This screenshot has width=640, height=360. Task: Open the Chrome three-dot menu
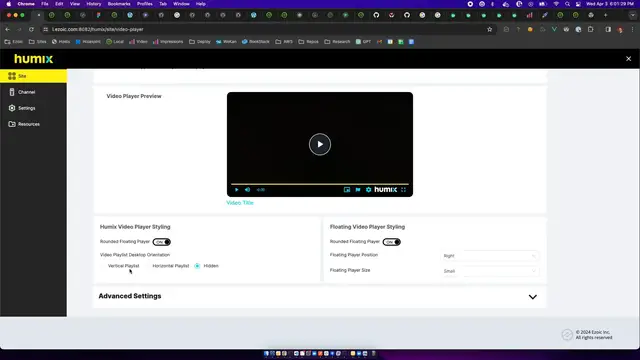pyautogui.click(x=632, y=29)
